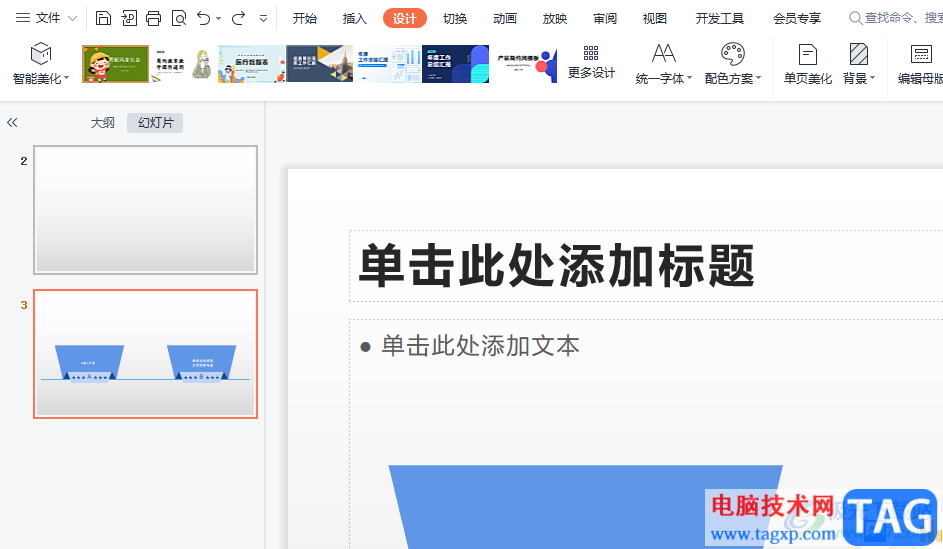This screenshot has height=549, width=943.
Task: Open the 会员专享 tab
Action: point(797,19)
